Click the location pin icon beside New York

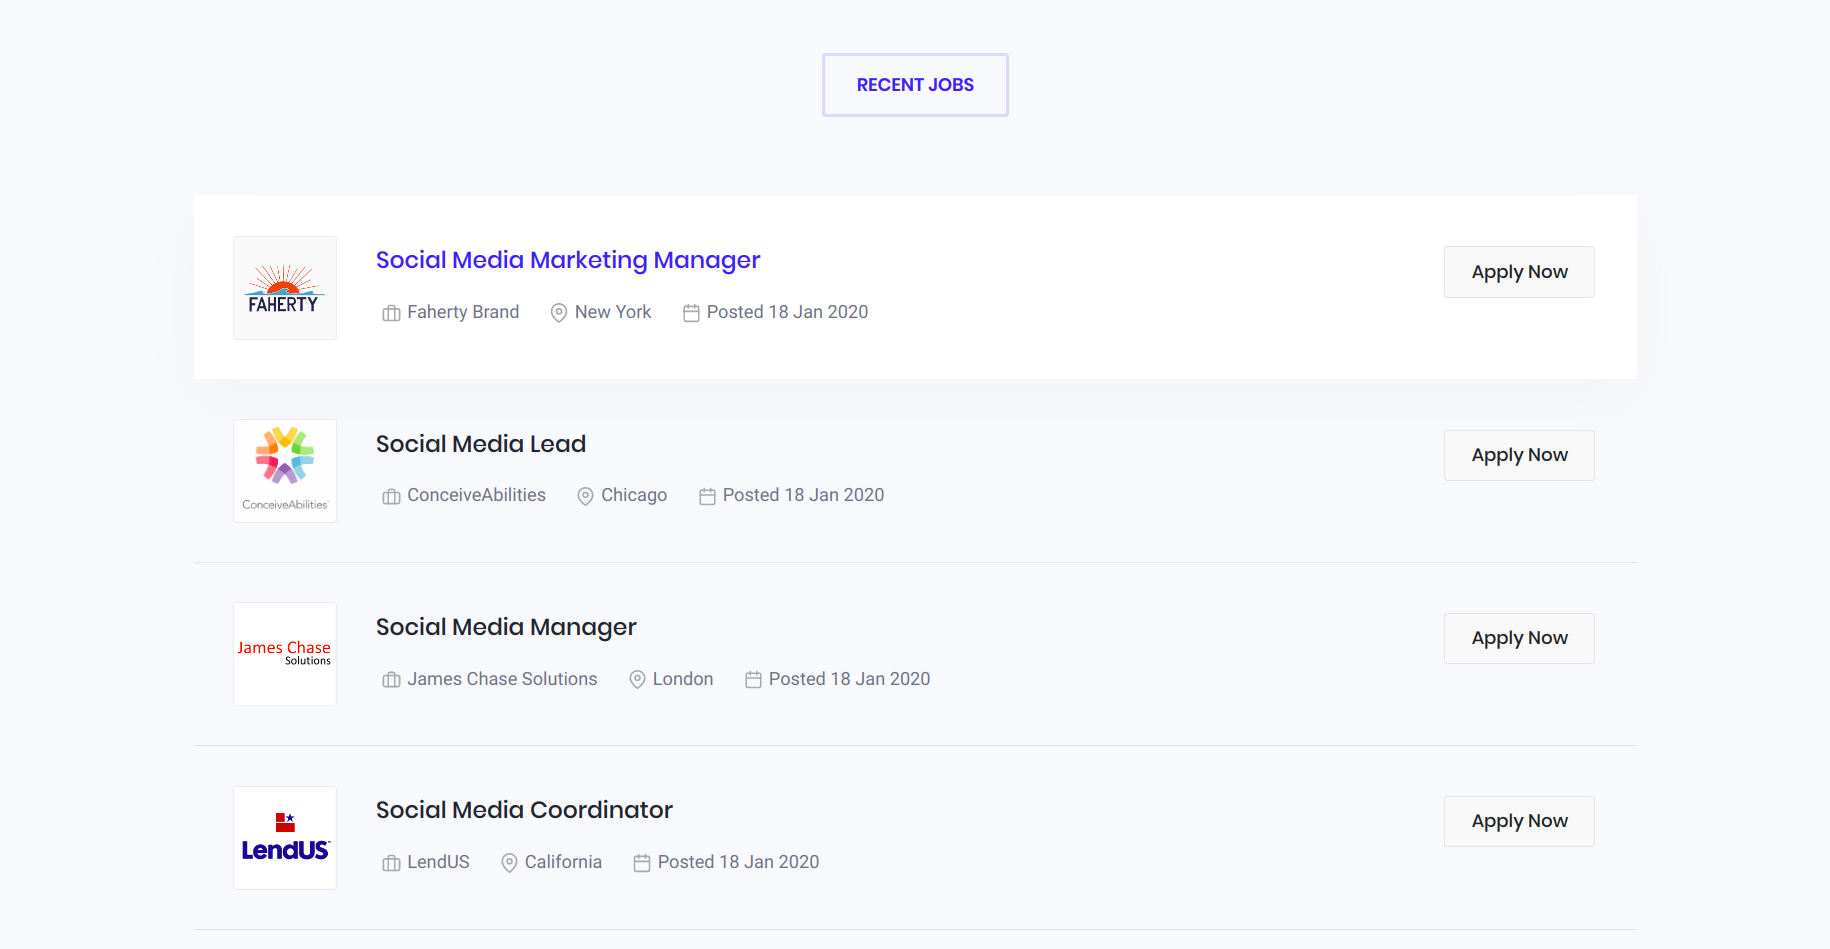[558, 312]
